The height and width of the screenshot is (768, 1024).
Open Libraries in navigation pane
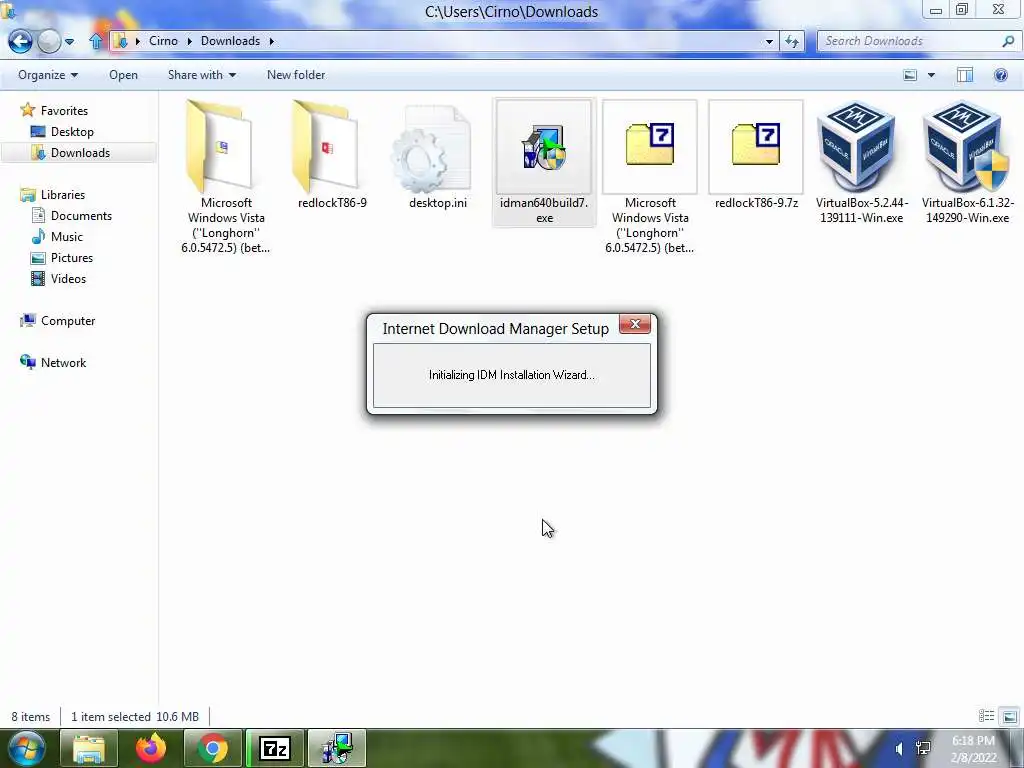63,195
